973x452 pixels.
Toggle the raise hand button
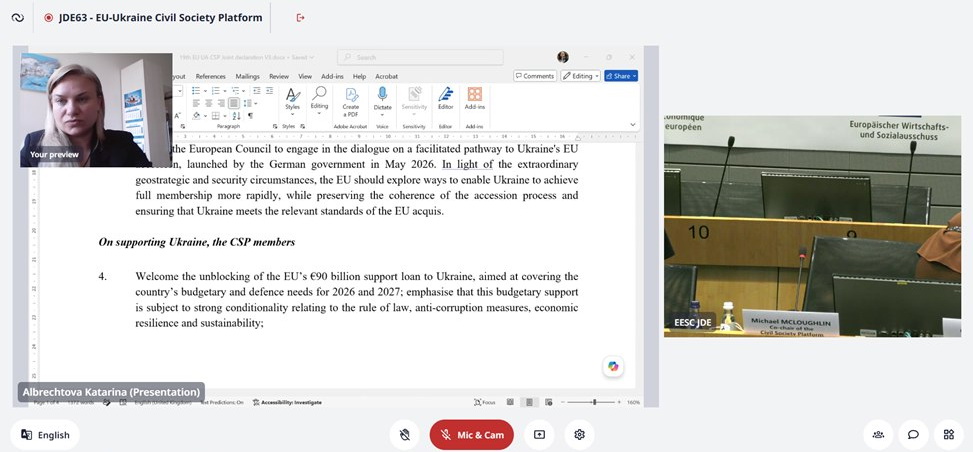(405, 435)
